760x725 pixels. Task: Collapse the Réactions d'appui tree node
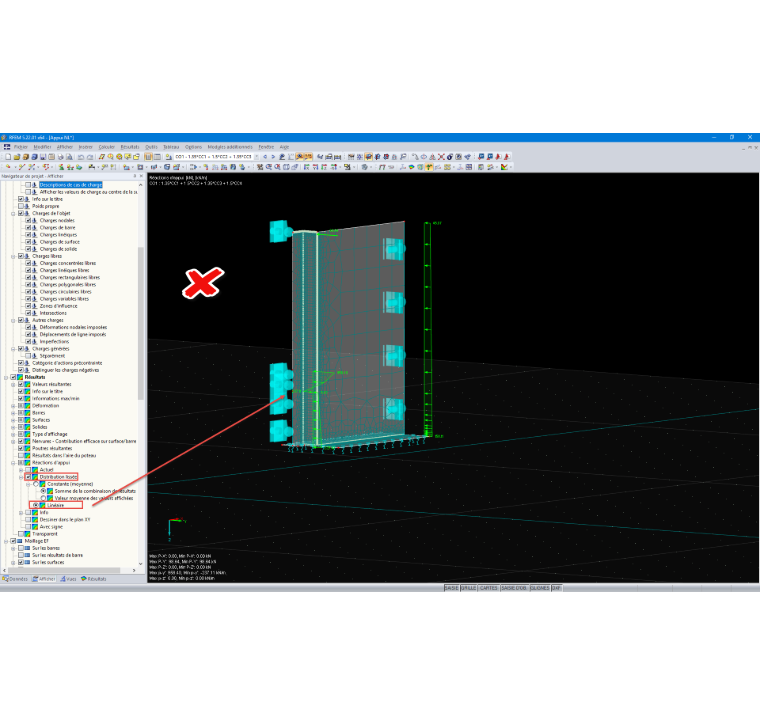click(x=14, y=463)
